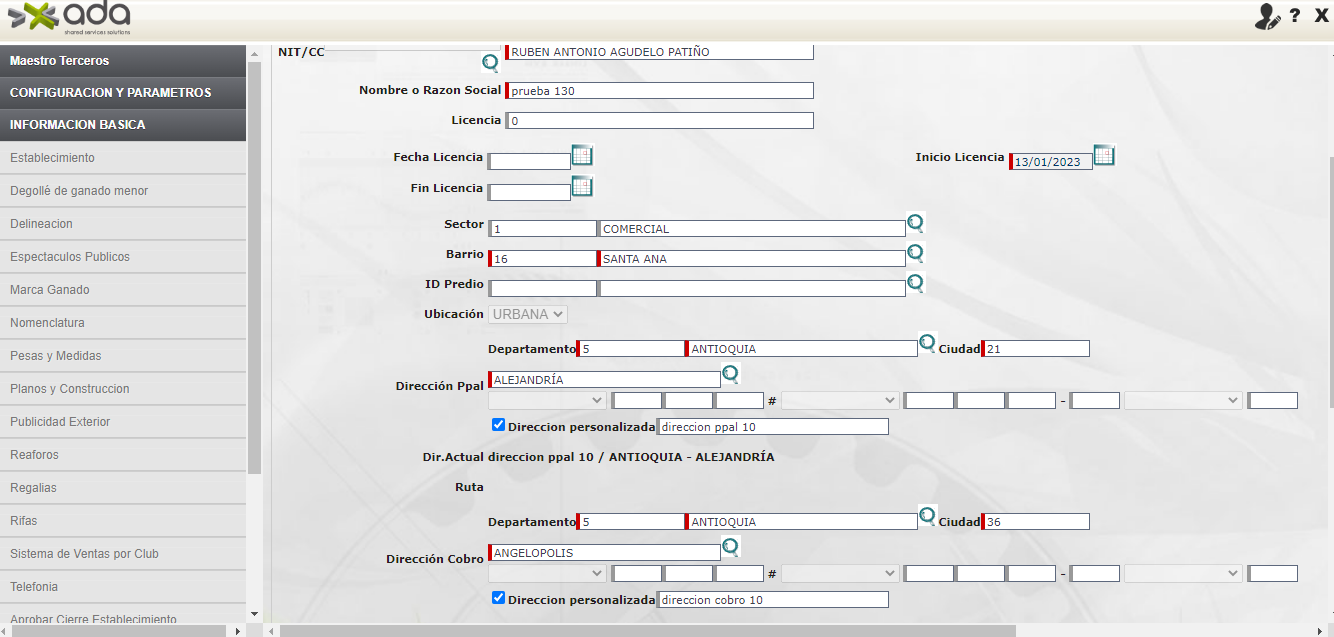This screenshot has width=1334, height=637.
Task: Click the Nombre o Razon Social field
Action: click(660, 91)
